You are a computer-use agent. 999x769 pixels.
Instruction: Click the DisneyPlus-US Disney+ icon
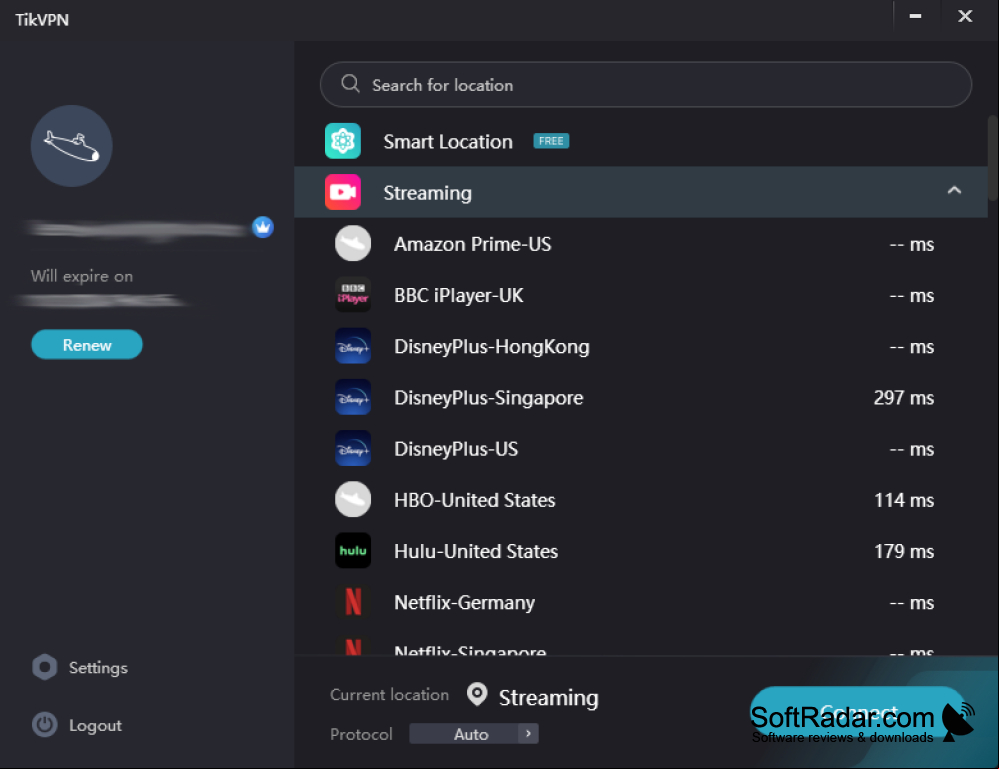[353, 448]
